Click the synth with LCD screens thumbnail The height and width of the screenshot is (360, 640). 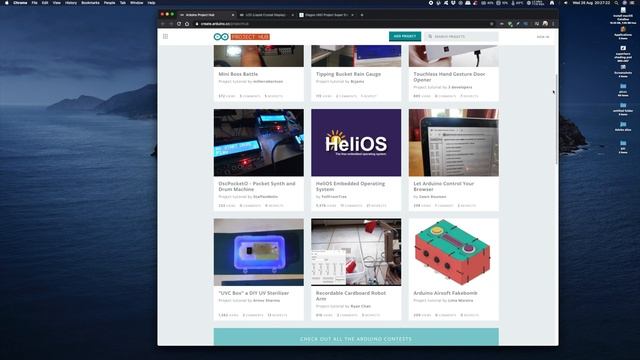258,142
